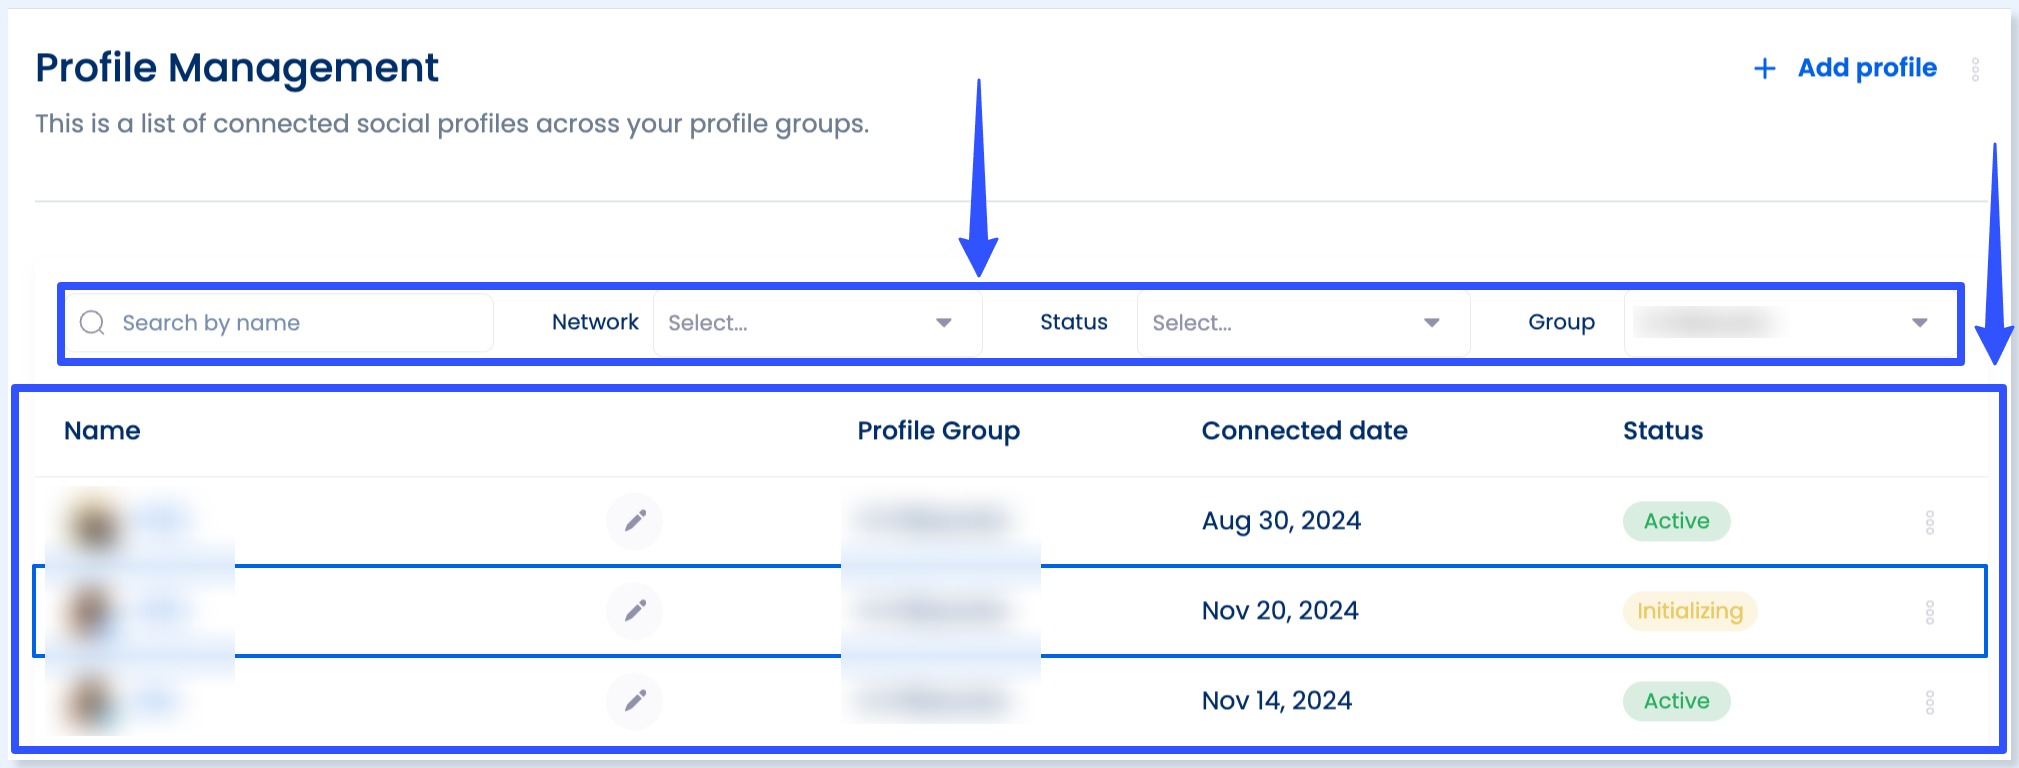Open the three-dot menu for the Initializing row
This screenshot has height=768, width=2019.
1929,612
